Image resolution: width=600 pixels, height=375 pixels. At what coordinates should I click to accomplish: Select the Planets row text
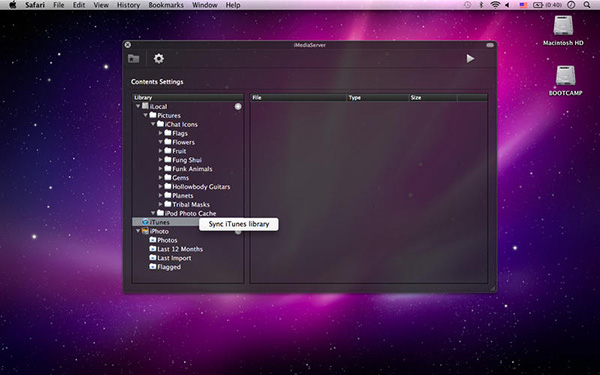point(183,196)
